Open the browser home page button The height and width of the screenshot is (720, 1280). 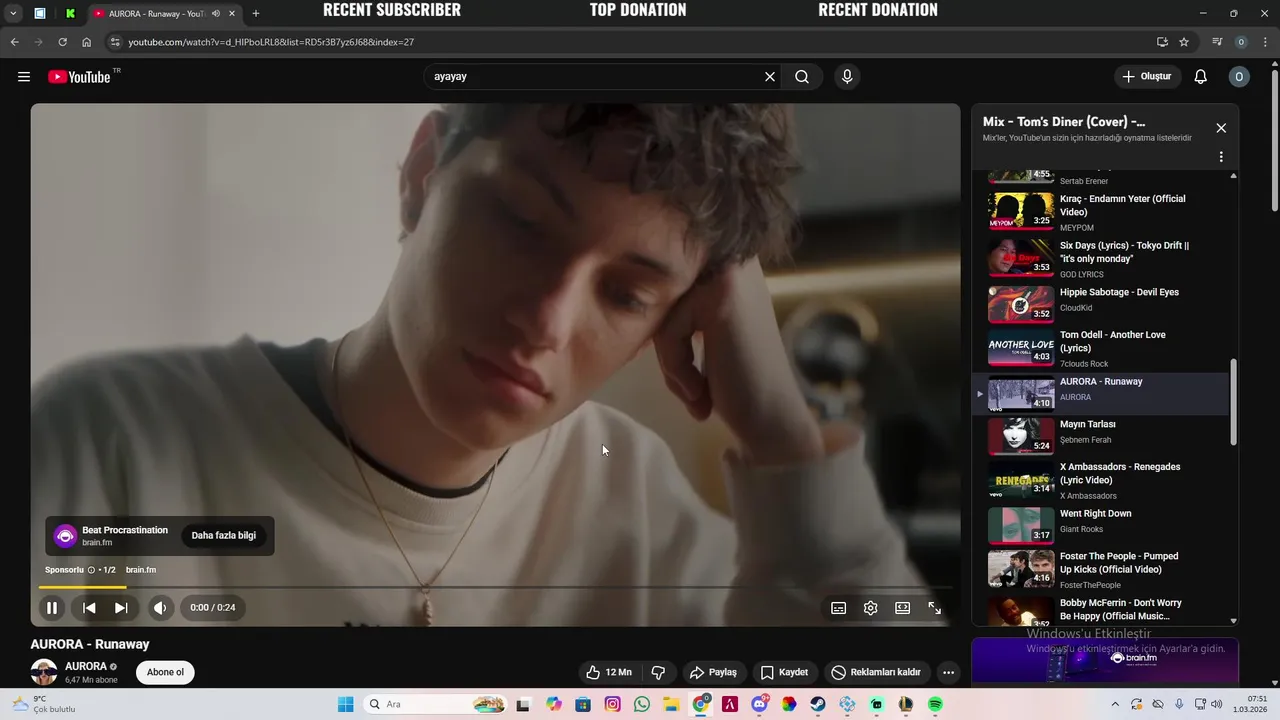pyautogui.click(x=86, y=42)
